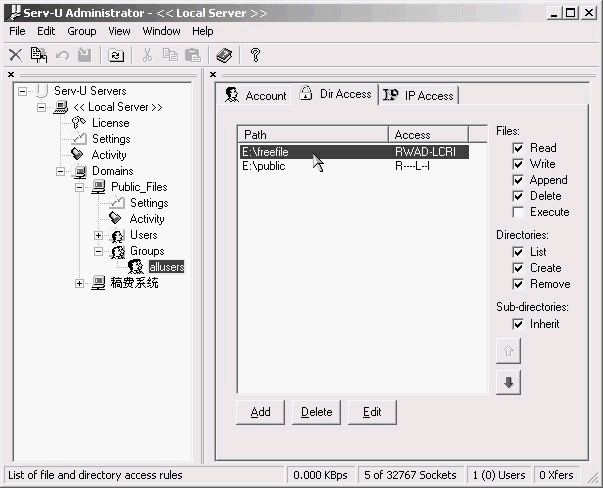Move rule down with arrow button
603x488 pixels.
(508, 382)
